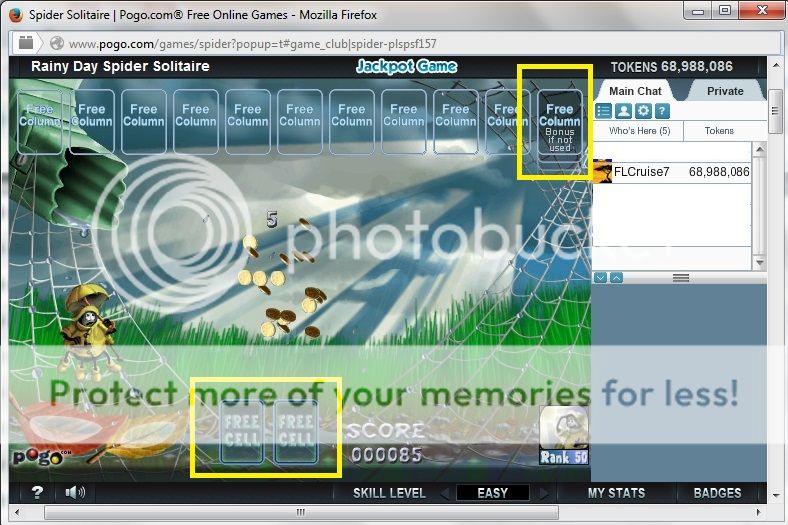788x525 pixels.
Task: Click page scrollbar up arrow near TOKENS
Action: coord(775,66)
